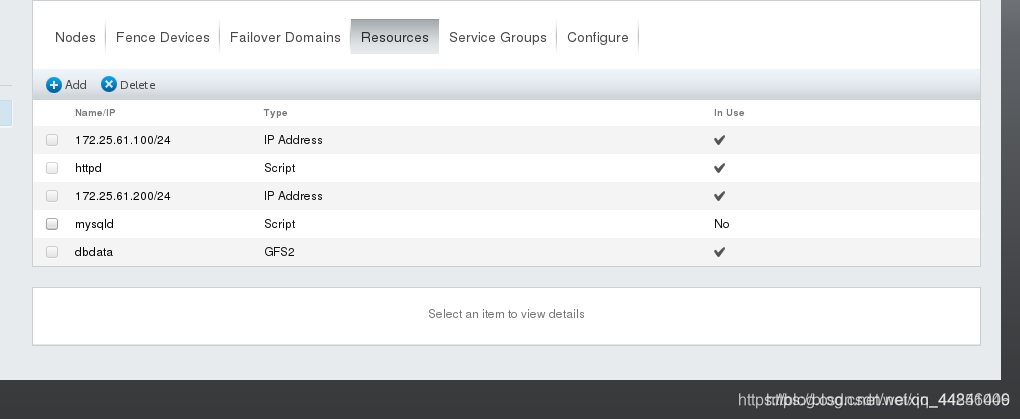Viewport: 1020px width, 419px height.
Task: Click the blue plus Add icon
Action: point(53,85)
